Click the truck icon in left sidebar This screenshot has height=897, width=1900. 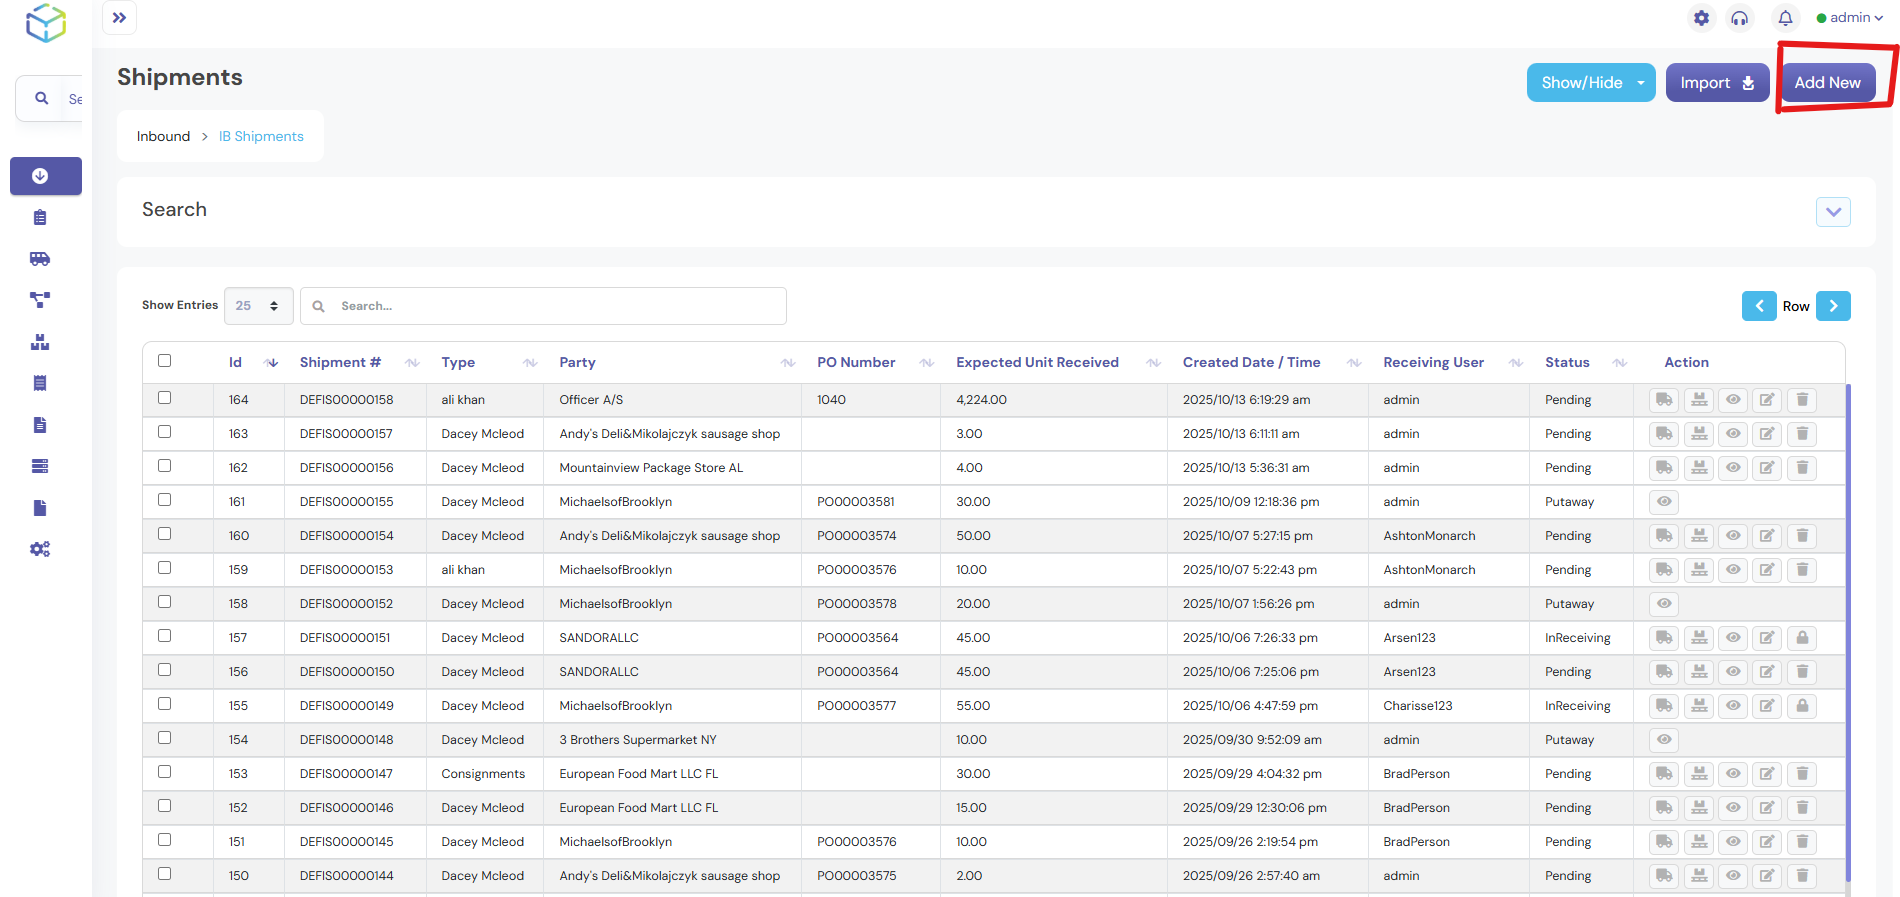(x=40, y=259)
